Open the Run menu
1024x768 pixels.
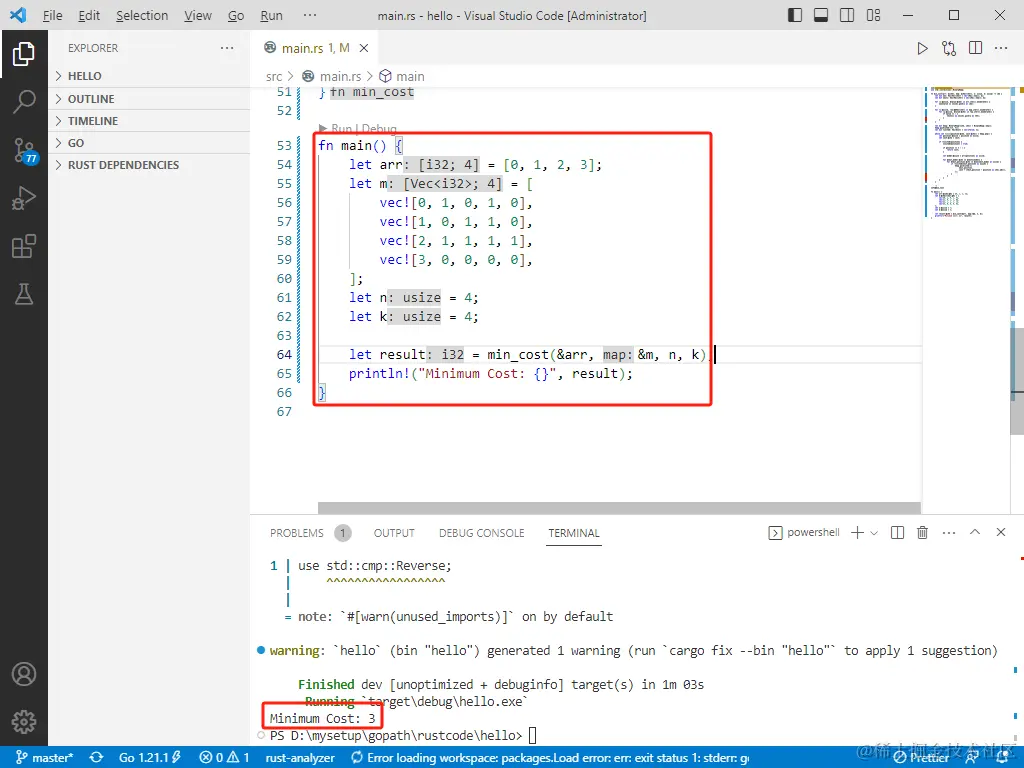pyautogui.click(x=271, y=15)
